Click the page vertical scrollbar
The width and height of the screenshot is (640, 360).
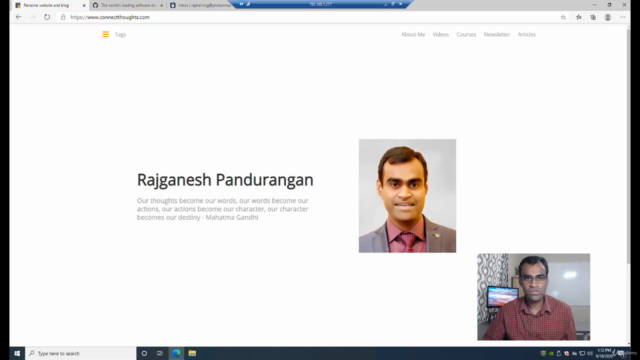point(628,147)
